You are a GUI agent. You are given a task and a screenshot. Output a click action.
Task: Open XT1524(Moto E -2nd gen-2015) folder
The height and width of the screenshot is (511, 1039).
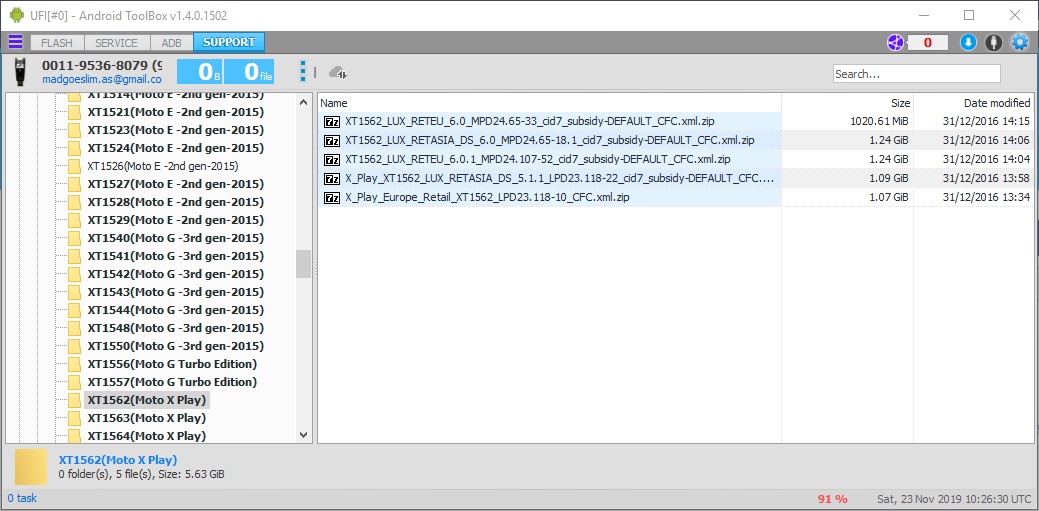point(175,148)
